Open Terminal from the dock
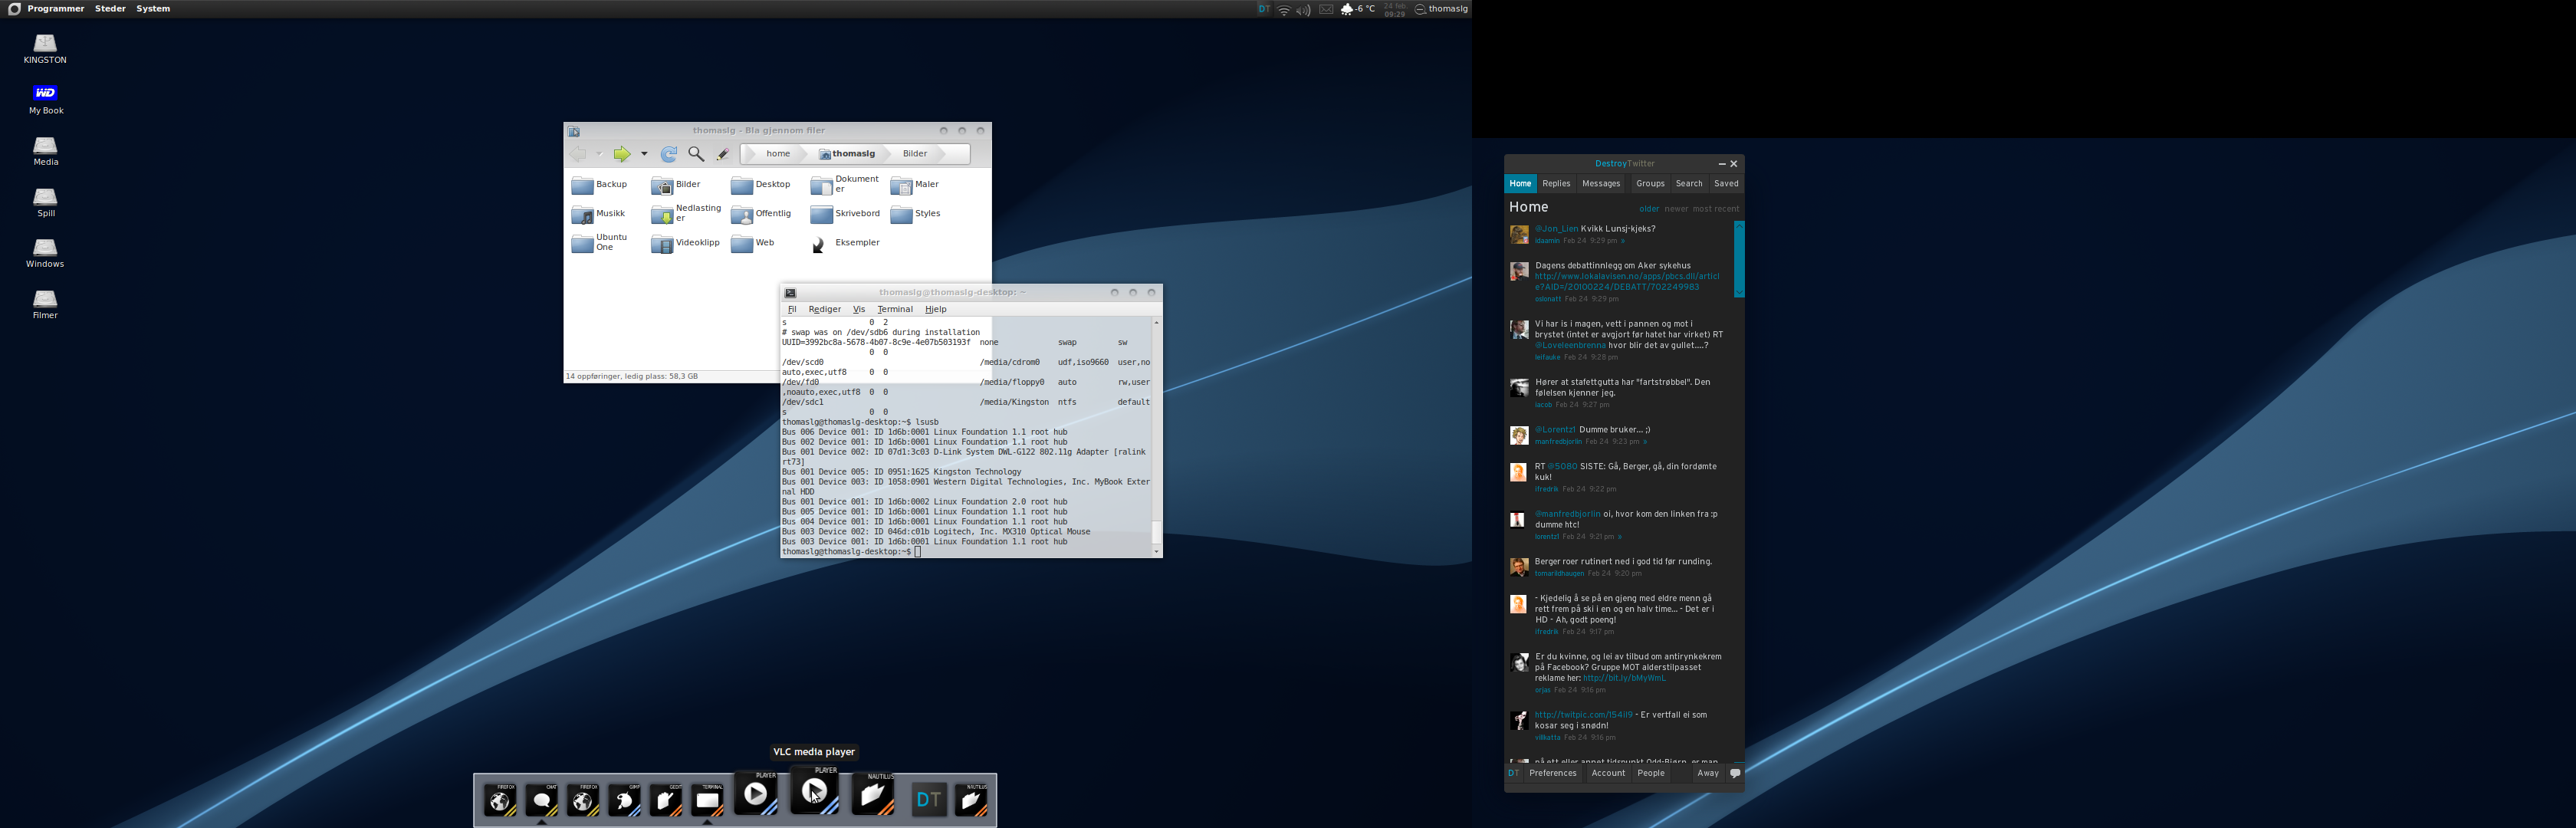This screenshot has width=2576, height=828. click(x=708, y=800)
